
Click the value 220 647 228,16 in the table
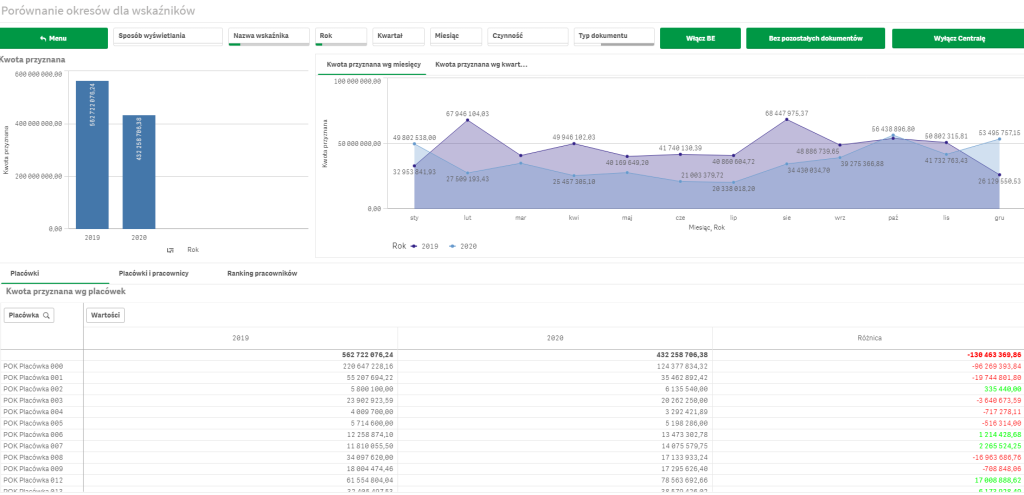[368, 366]
